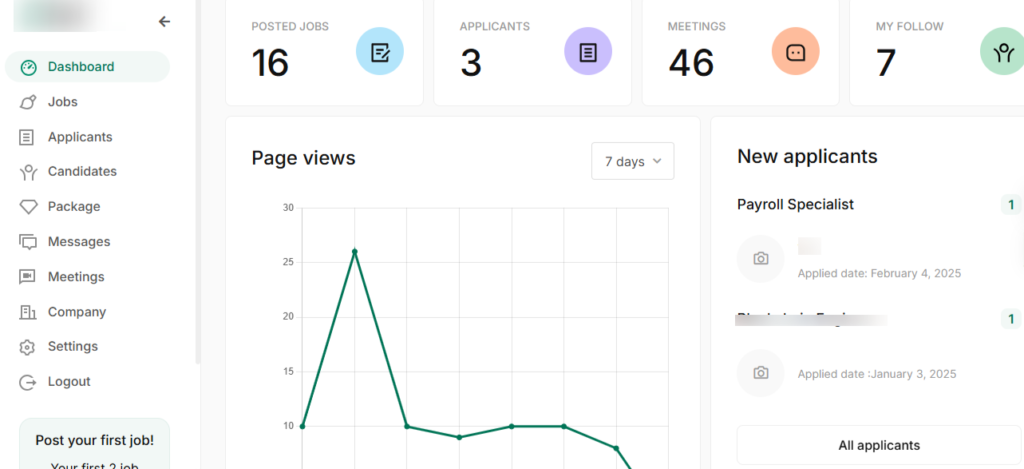
Task: Click the Dashboard gauge icon in sidebar
Action: pyautogui.click(x=28, y=67)
